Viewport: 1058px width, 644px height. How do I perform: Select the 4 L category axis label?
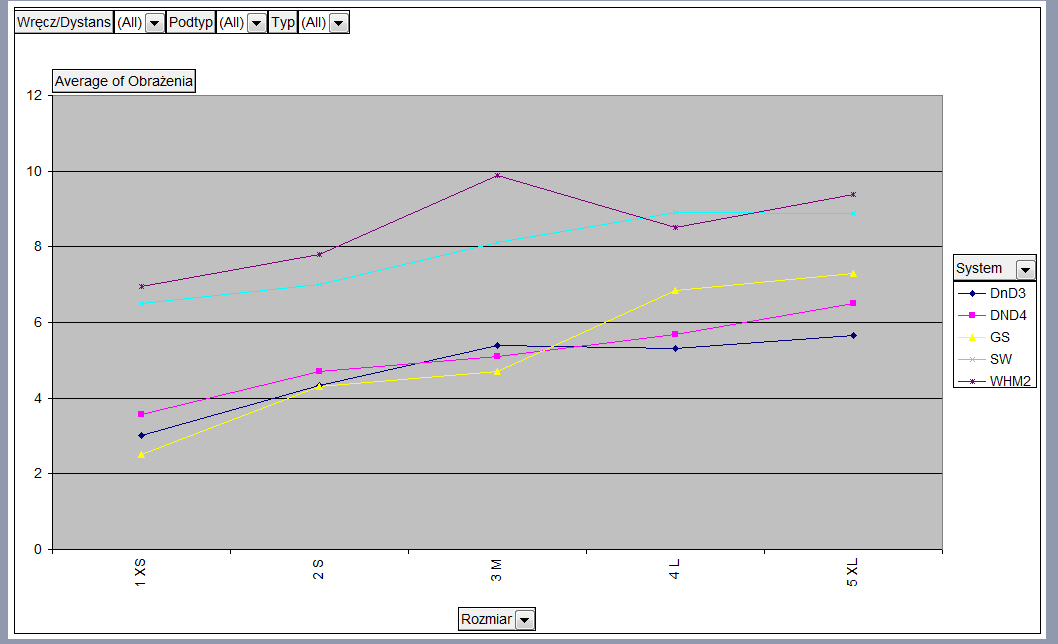point(675,569)
